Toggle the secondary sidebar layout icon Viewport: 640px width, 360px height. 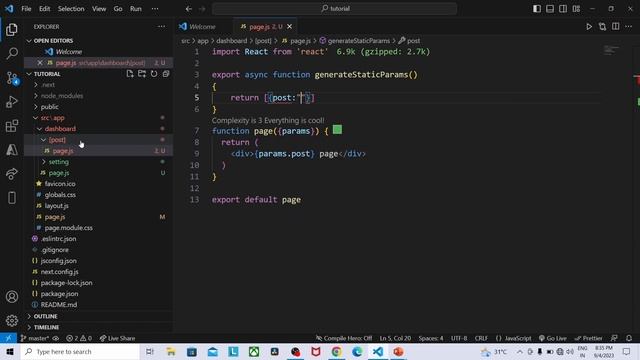point(563,9)
